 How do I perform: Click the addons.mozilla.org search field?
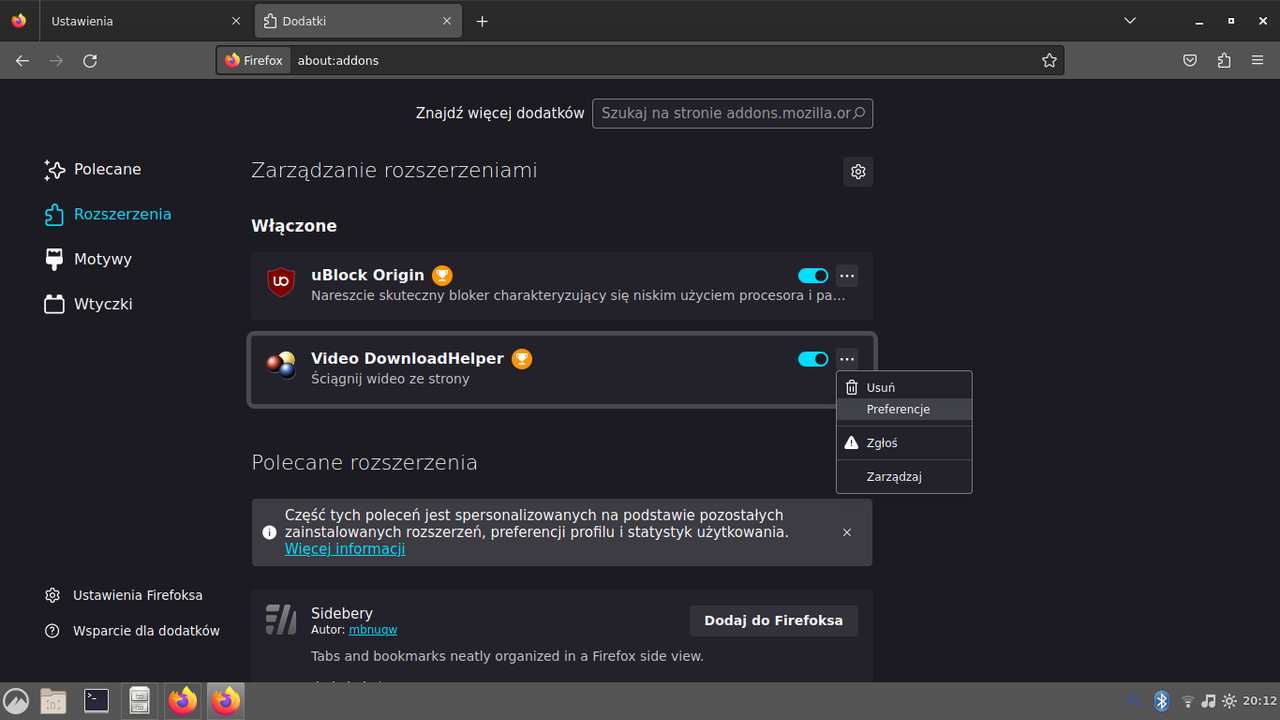[x=732, y=113]
